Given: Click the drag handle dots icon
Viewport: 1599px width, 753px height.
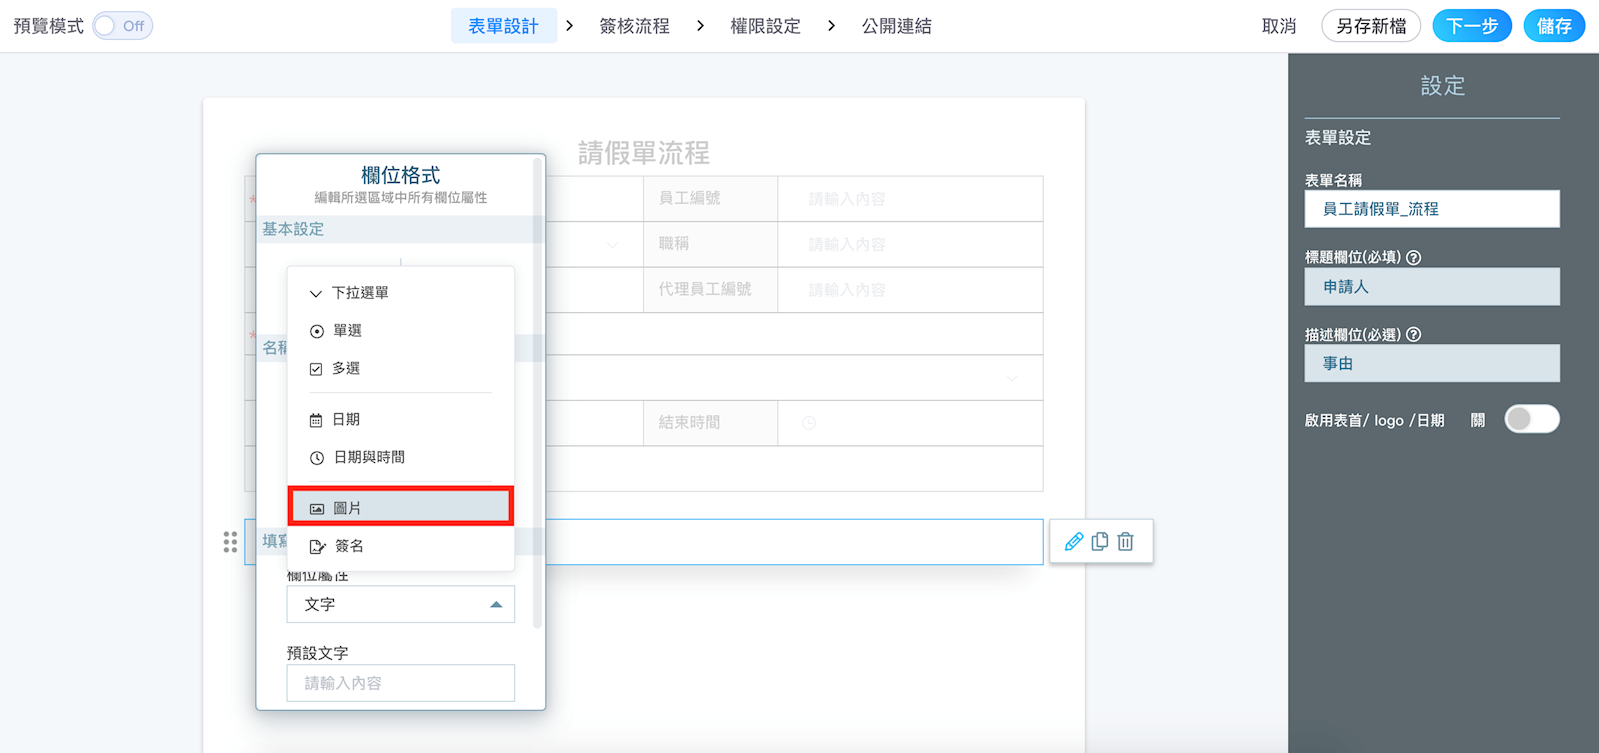Looking at the screenshot, I should (230, 542).
